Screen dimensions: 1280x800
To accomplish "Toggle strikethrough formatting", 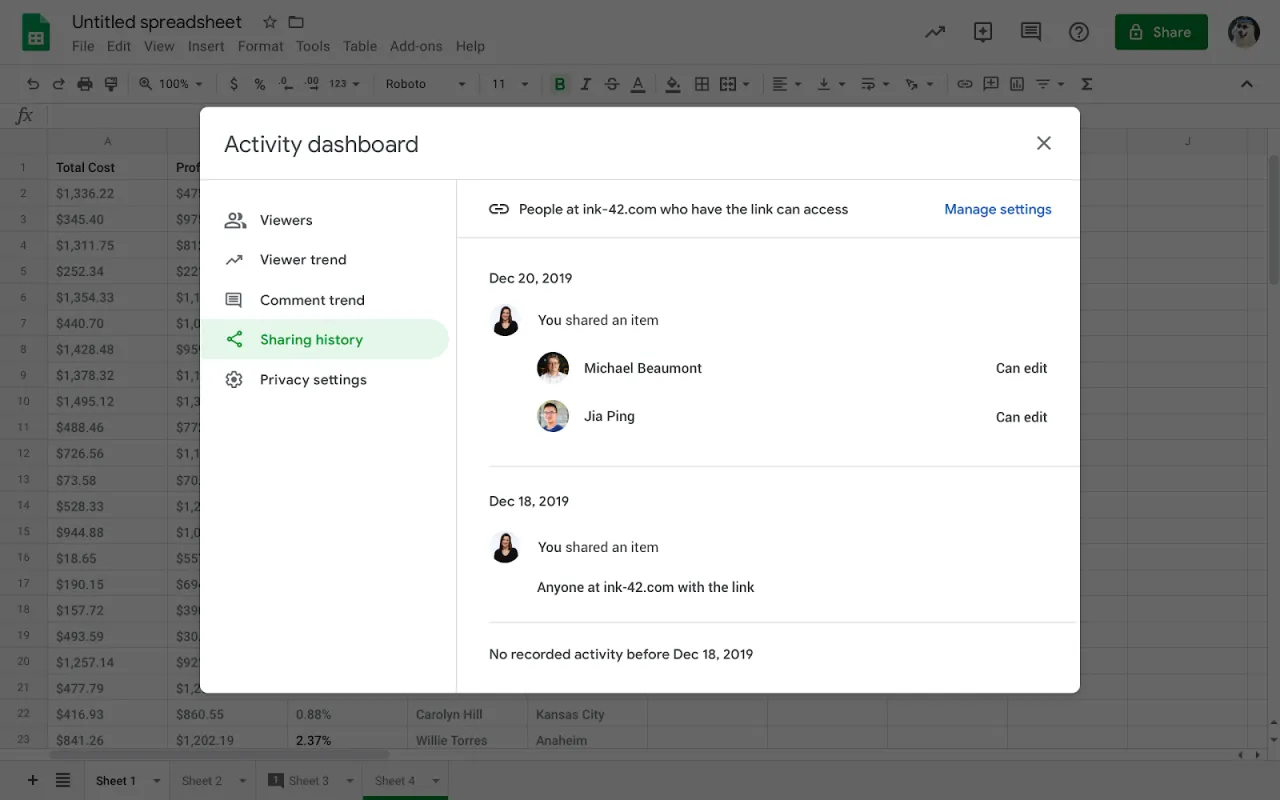I will pyautogui.click(x=613, y=84).
